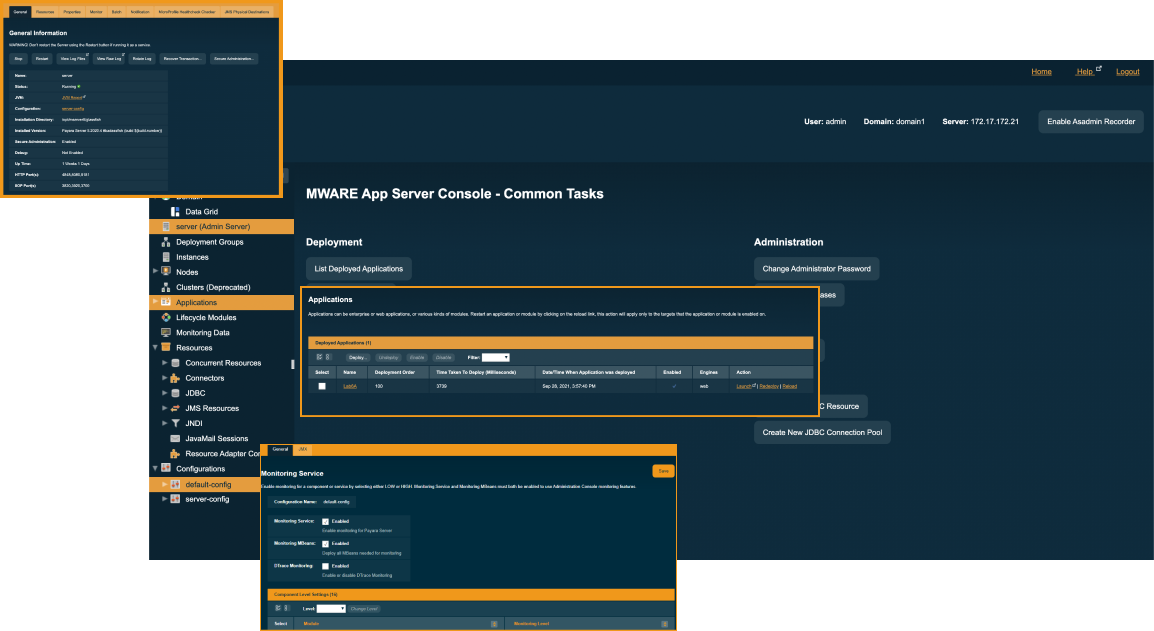Switch to the Resources tab in server panel
The width and height of the screenshot is (1154, 631).
[45, 12]
